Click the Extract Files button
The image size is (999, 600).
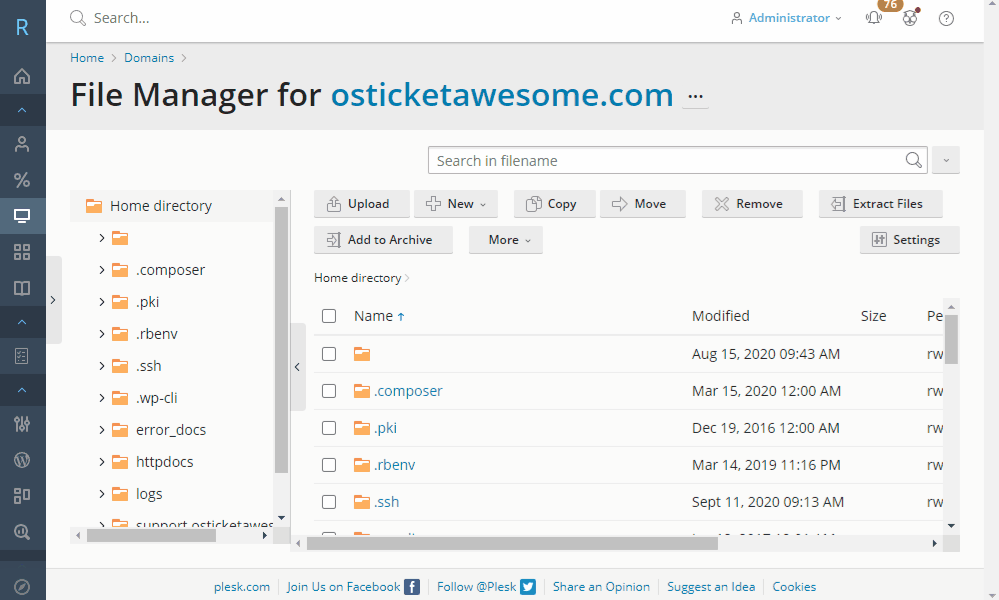point(880,204)
